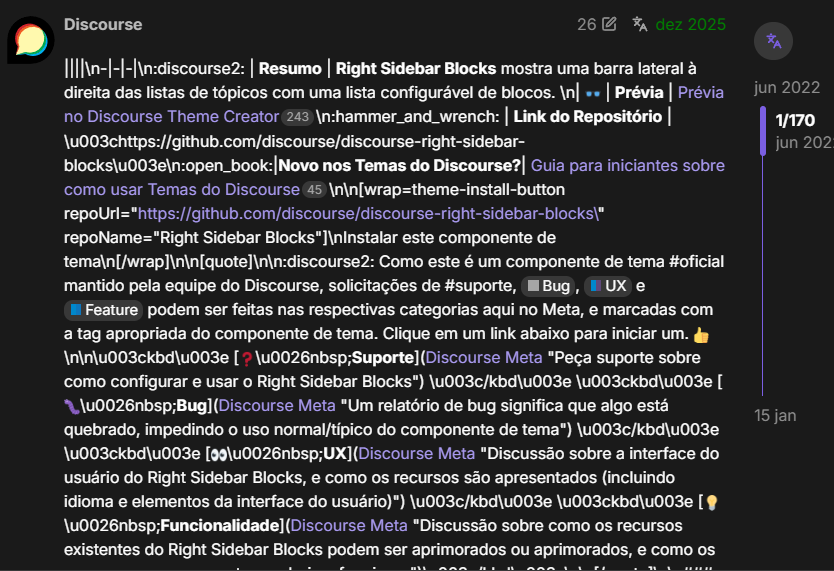Click the timeline scroller handle
The width and height of the screenshot is (834, 571).
[x=763, y=131]
